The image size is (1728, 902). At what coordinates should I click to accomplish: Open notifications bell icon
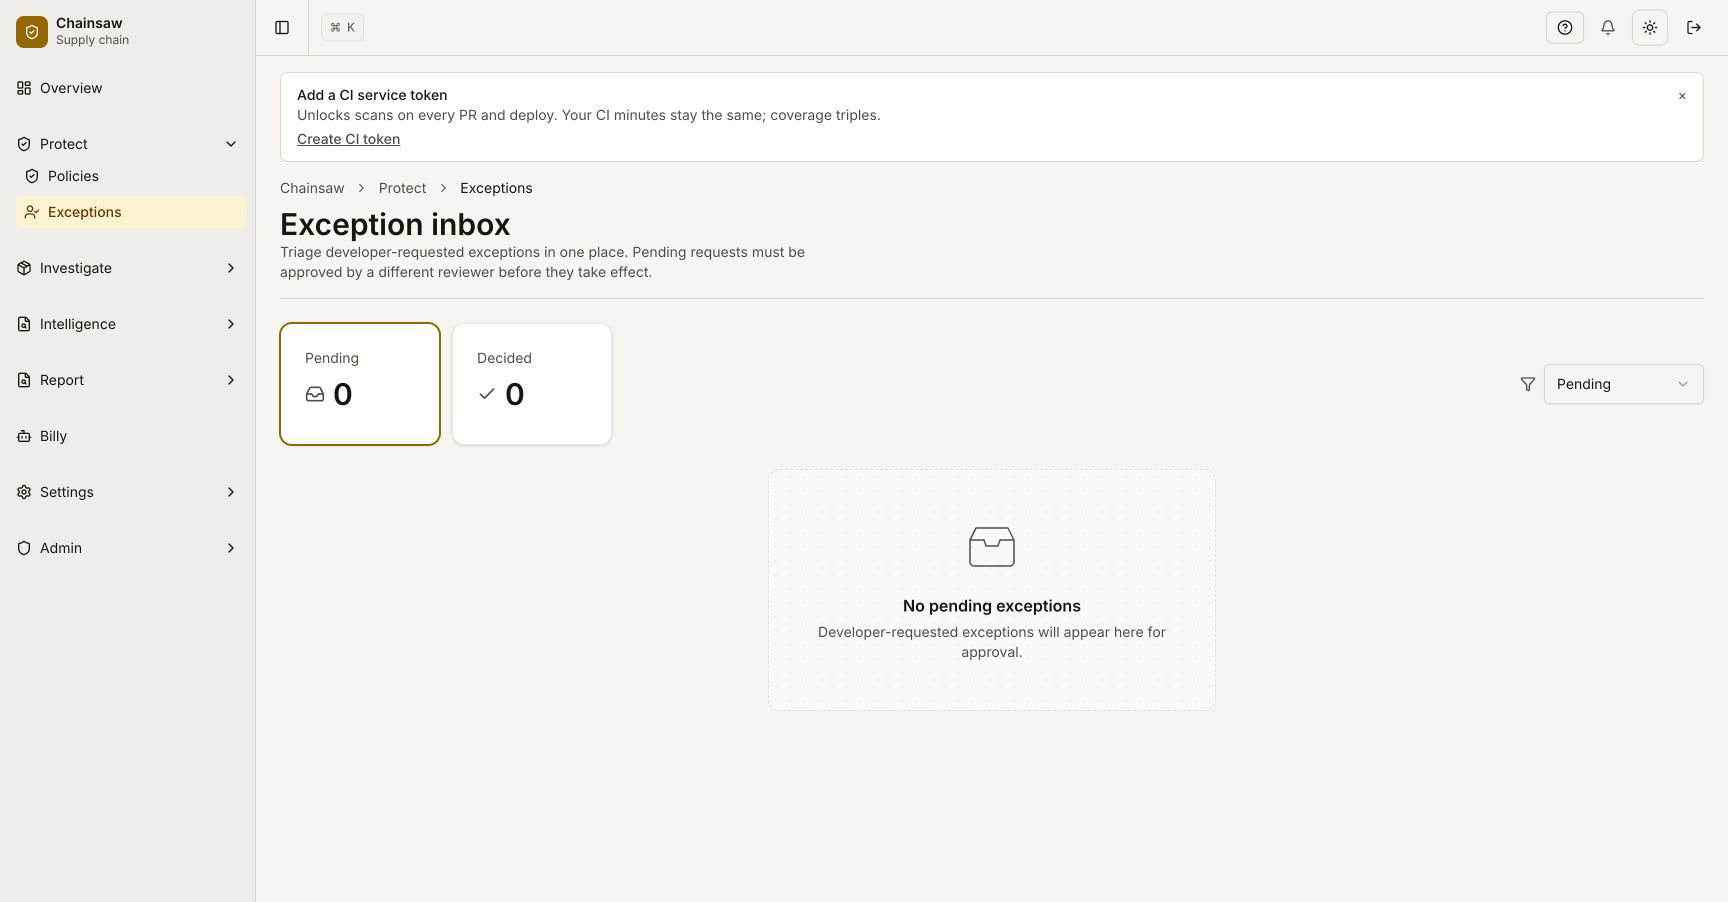[1608, 28]
